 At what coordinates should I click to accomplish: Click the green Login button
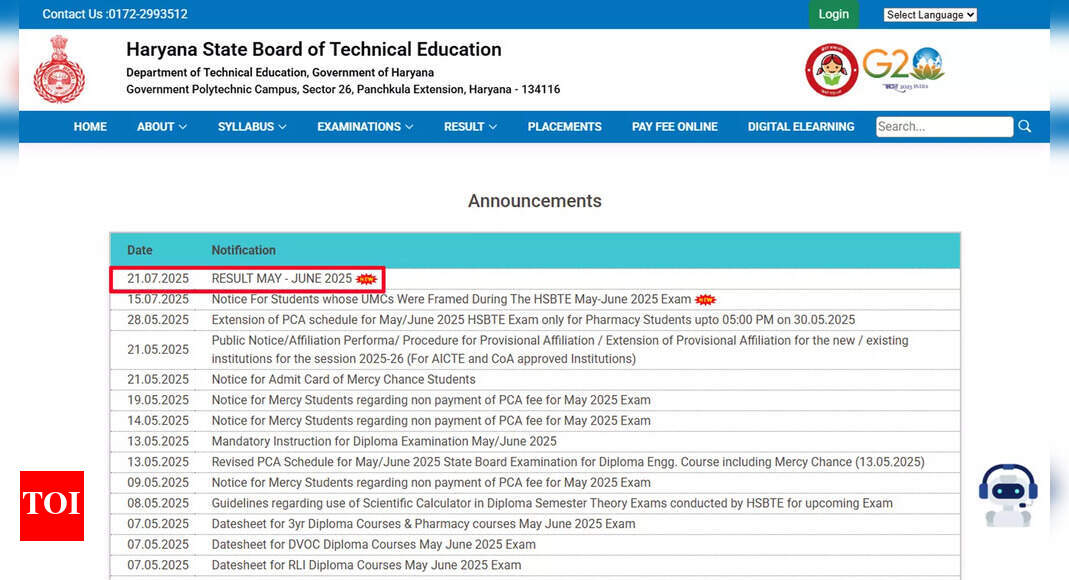(x=833, y=14)
